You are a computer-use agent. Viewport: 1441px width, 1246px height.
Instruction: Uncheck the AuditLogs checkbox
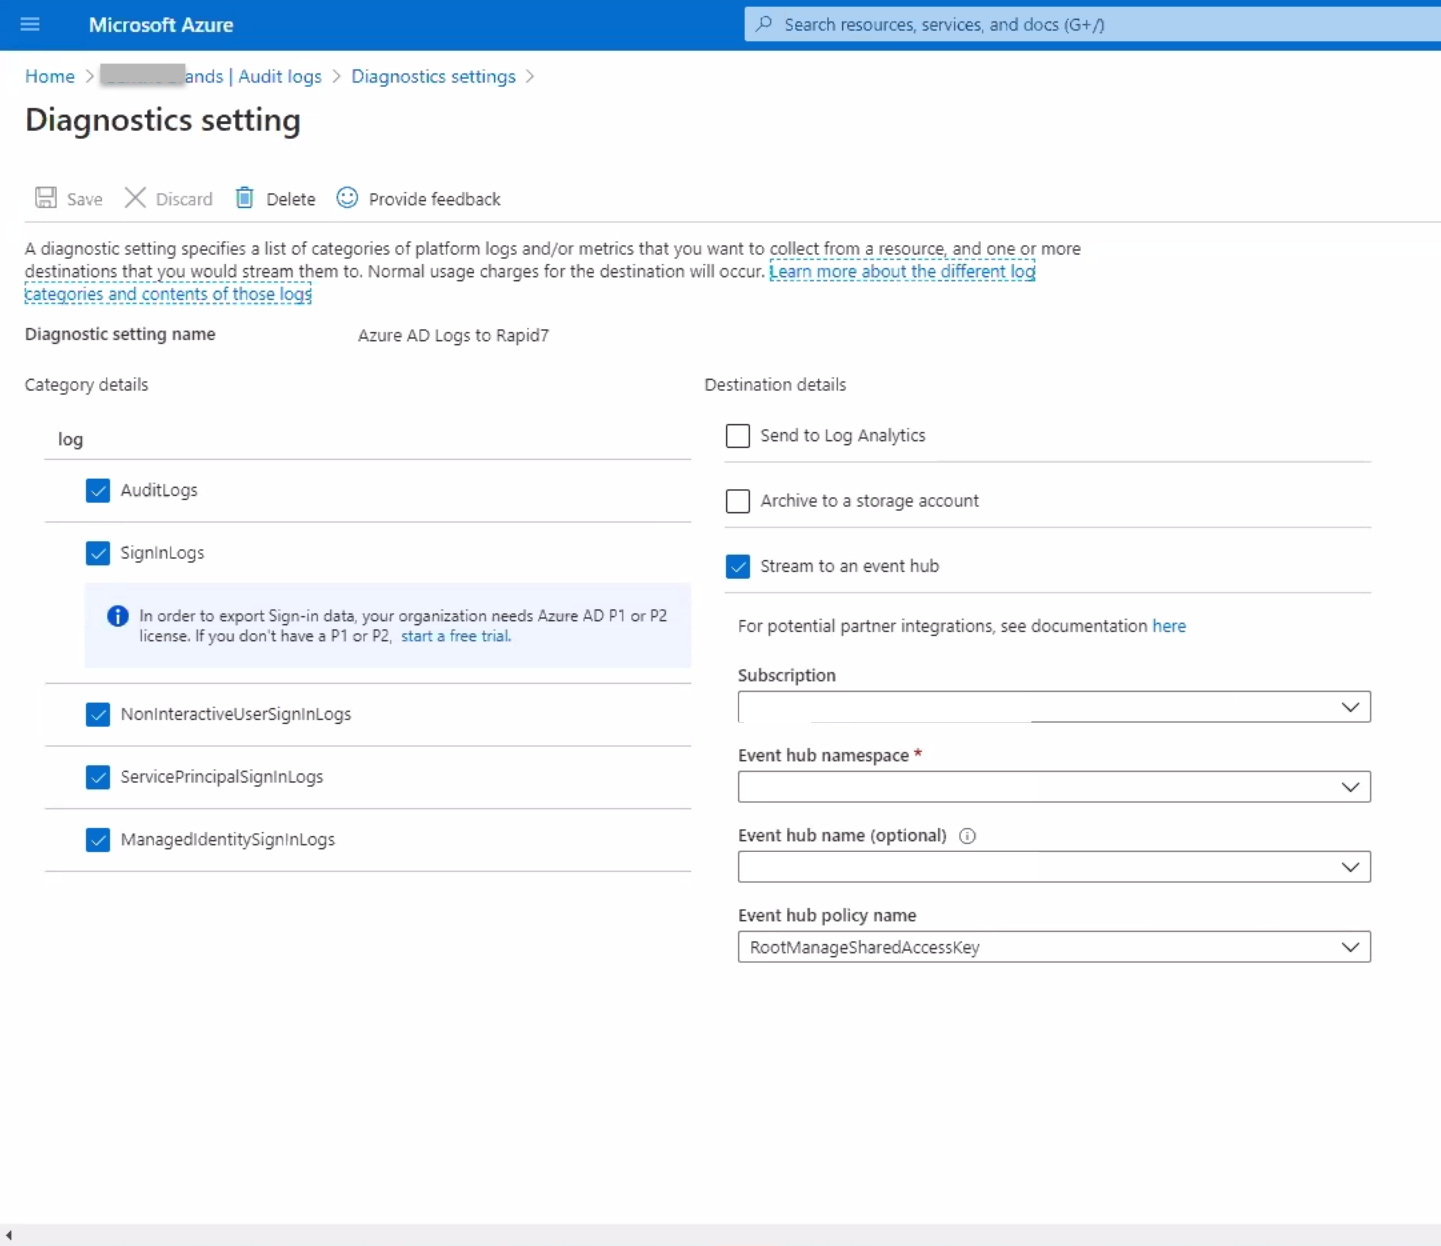pos(98,491)
